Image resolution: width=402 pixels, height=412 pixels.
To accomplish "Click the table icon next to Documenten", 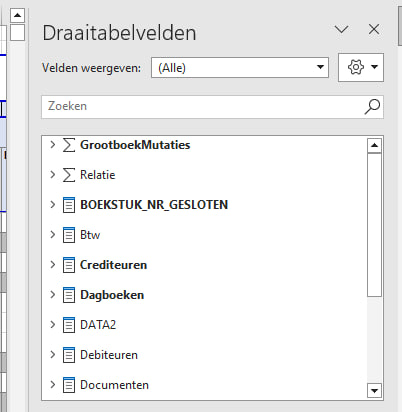I will [69, 385].
